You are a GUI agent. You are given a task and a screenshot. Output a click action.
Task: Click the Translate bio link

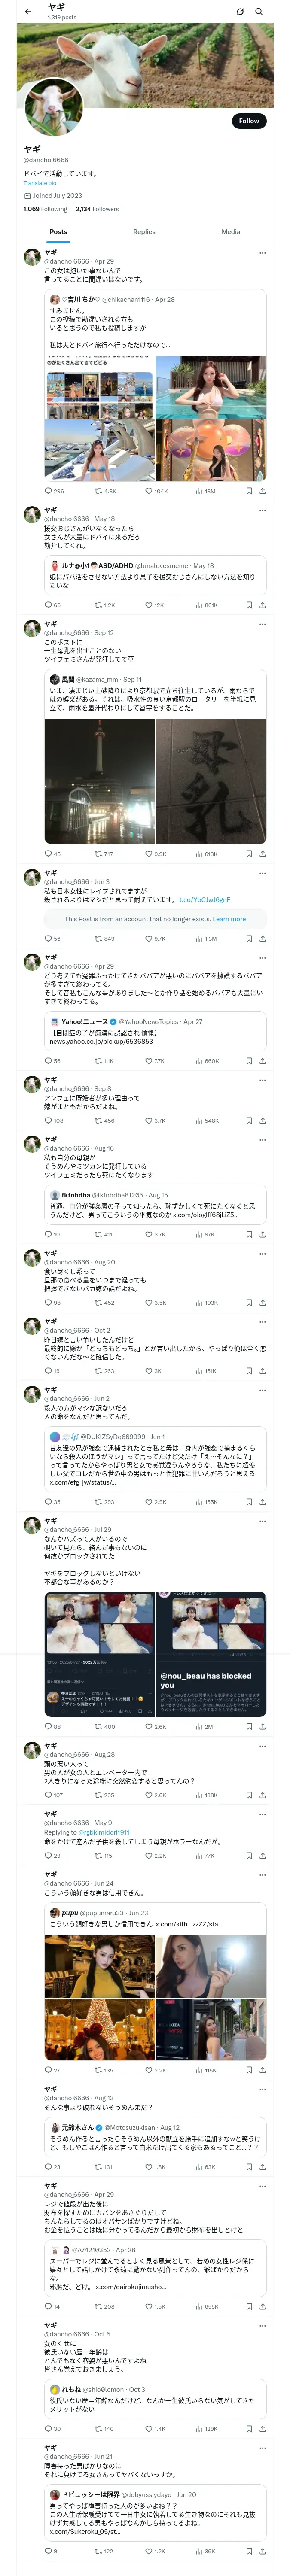point(40,183)
